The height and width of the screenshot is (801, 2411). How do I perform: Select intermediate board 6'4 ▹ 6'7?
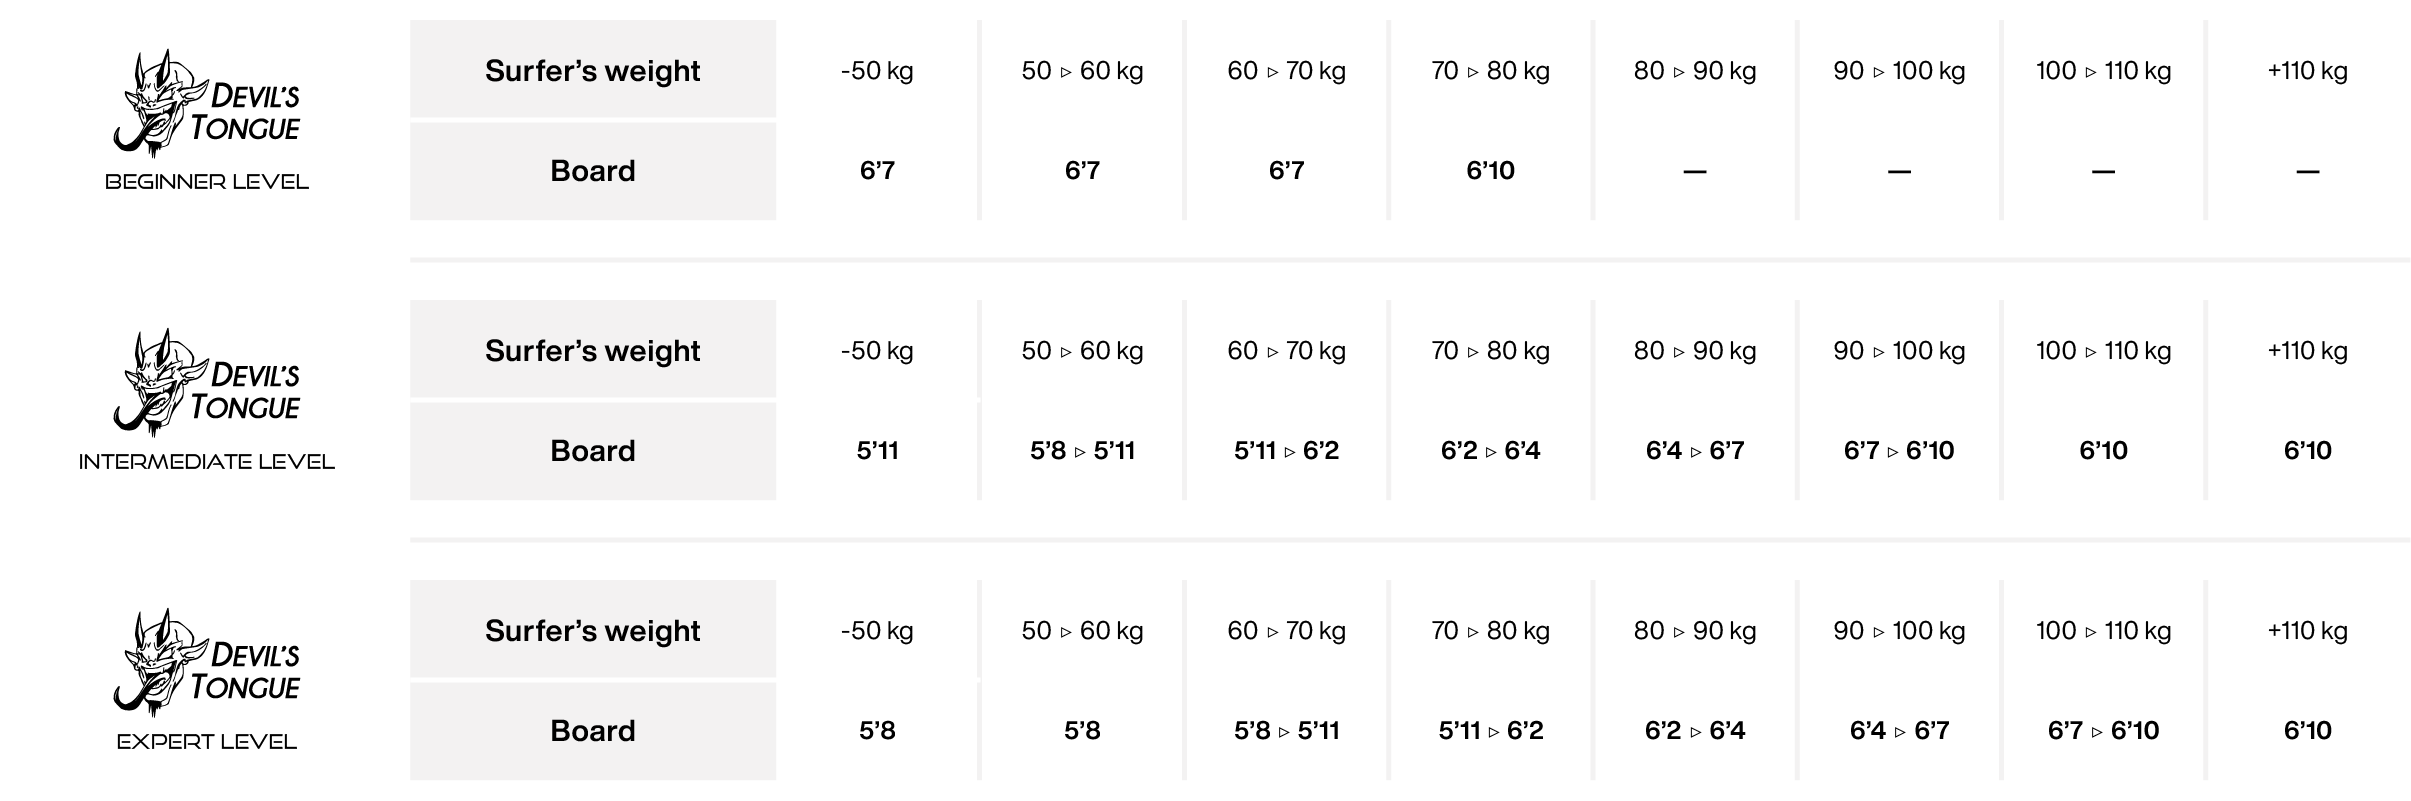coord(1695,451)
